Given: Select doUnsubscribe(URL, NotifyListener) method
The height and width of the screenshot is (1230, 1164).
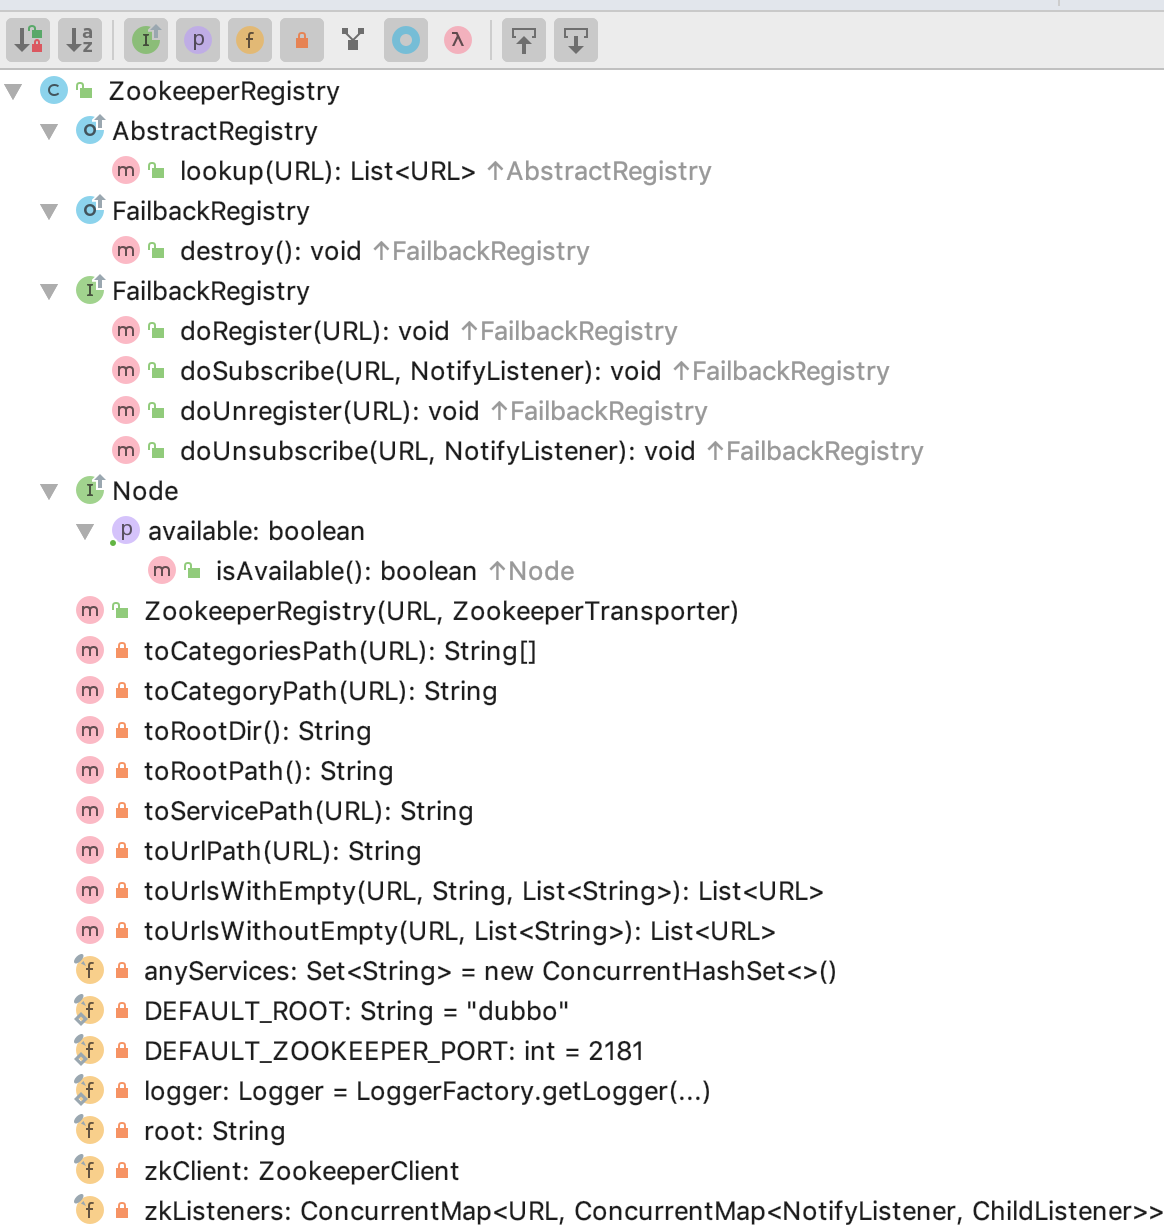Looking at the screenshot, I should [437, 451].
